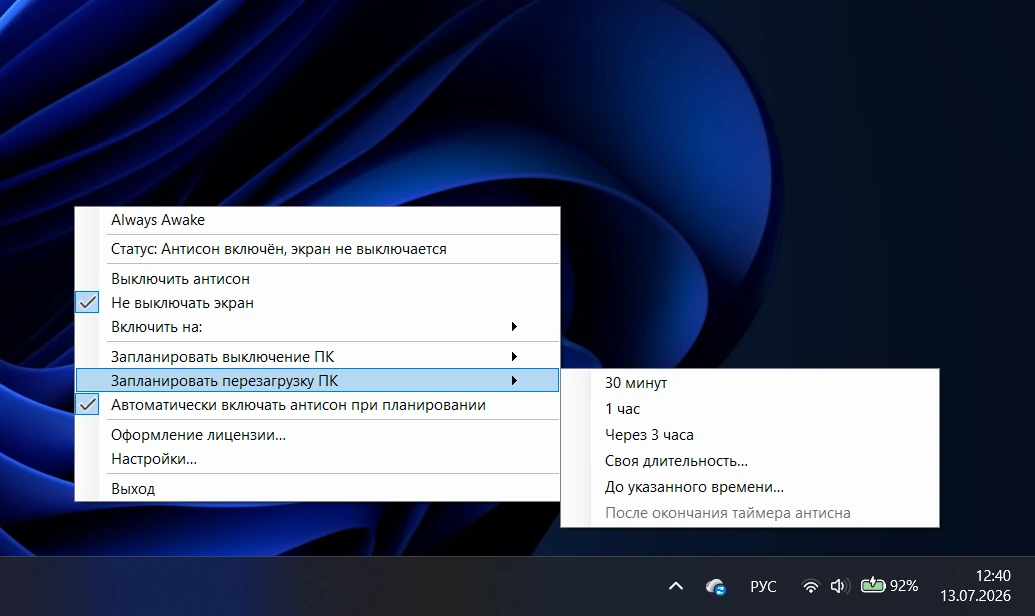Select Выключить антисон to disable anti-sleep
The height and width of the screenshot is (616, 1035).
coord(317,279)
